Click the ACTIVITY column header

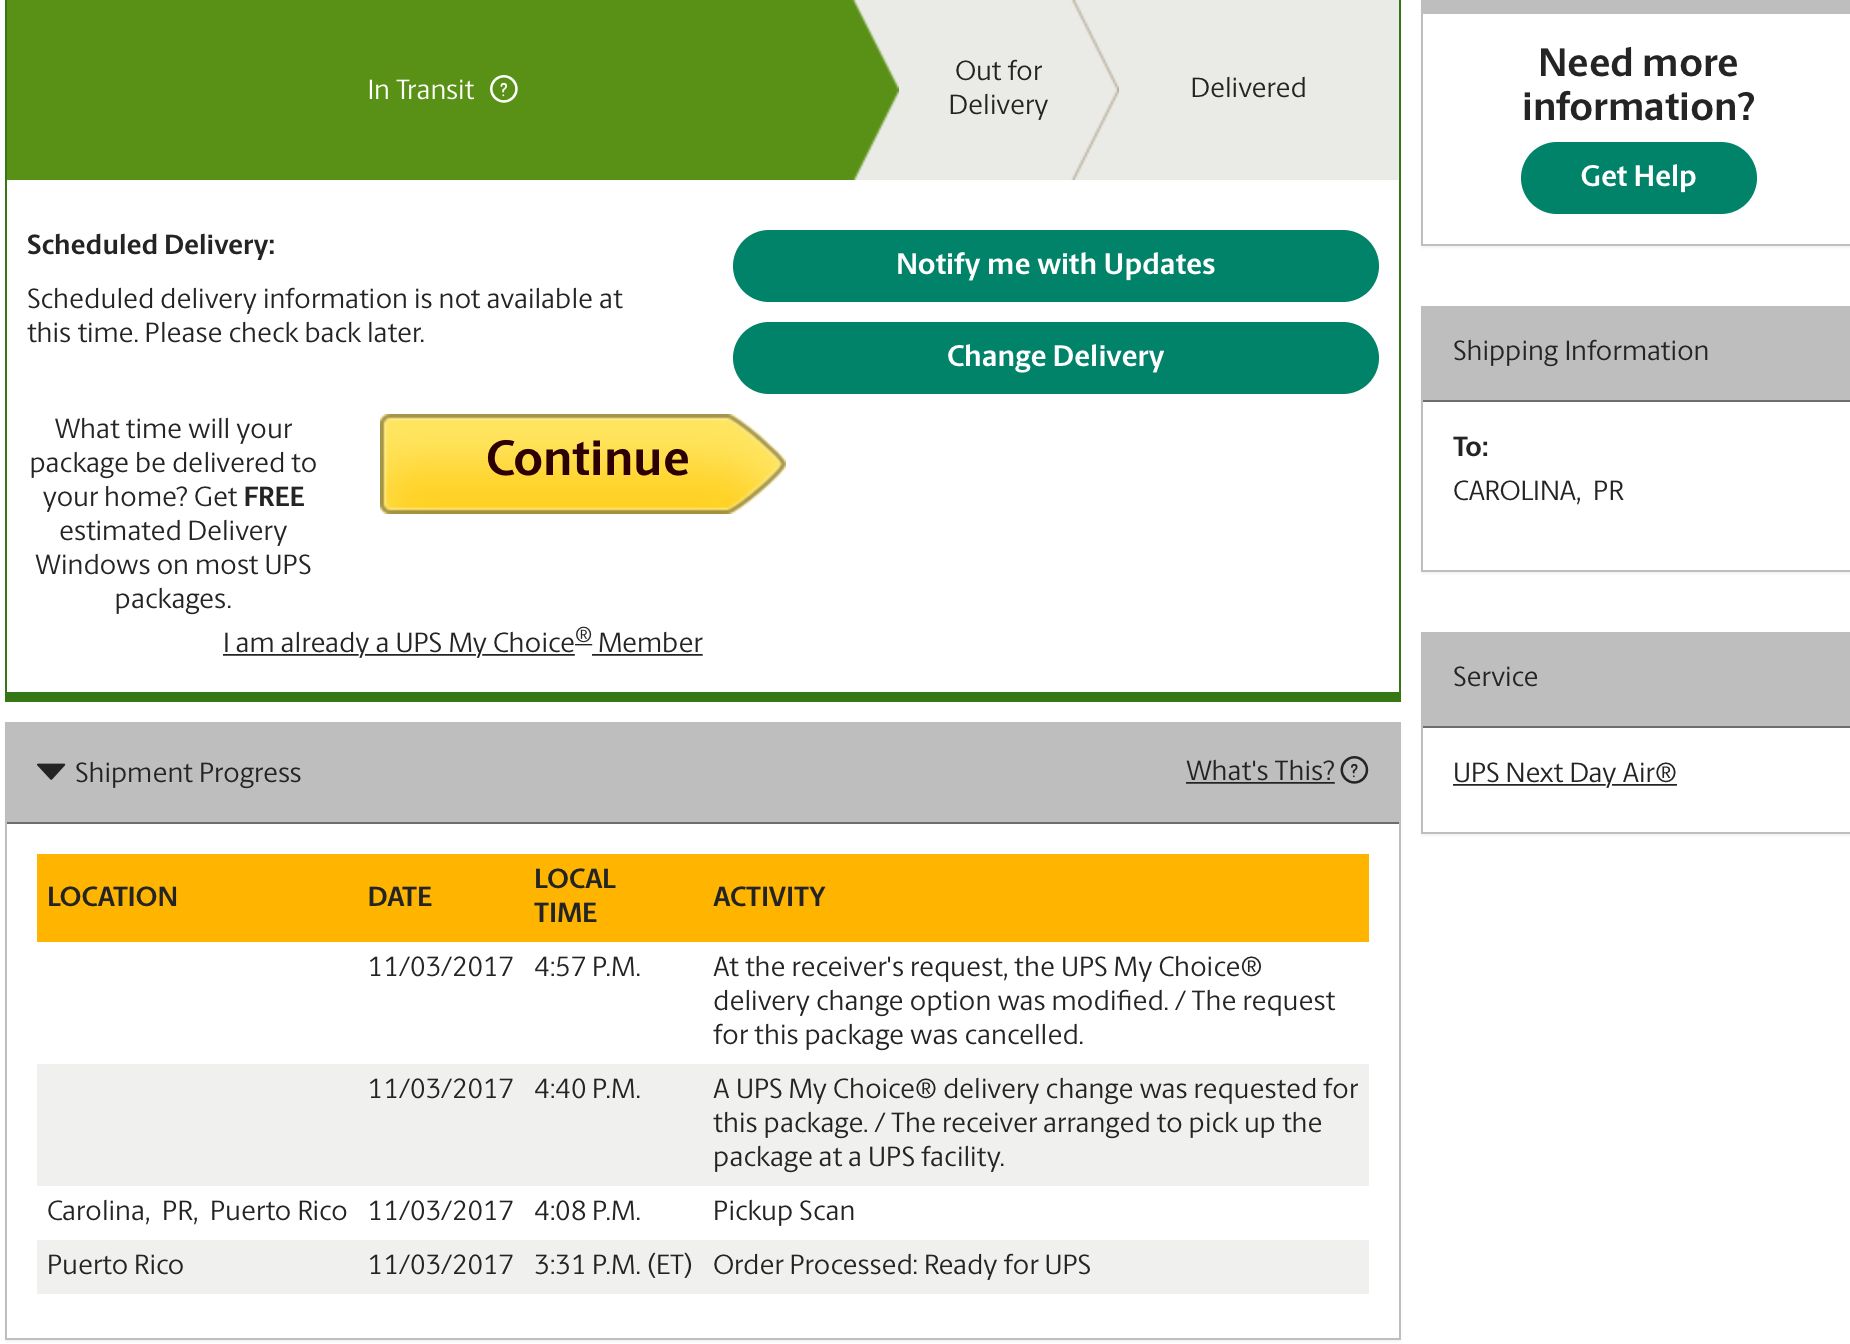point(769,897)
